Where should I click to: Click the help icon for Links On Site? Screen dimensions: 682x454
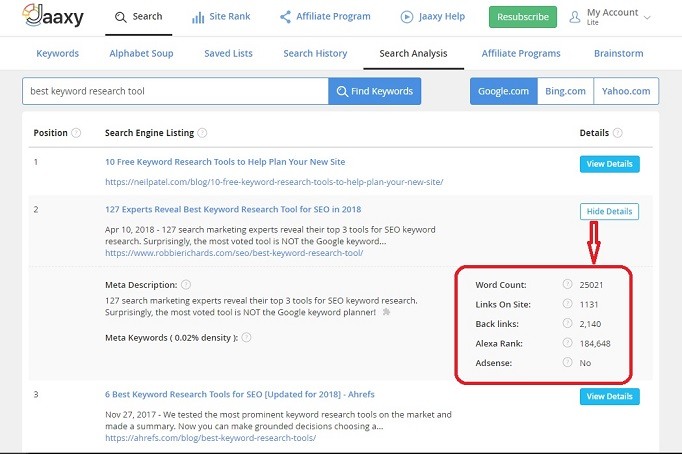(x=567, y=304)
